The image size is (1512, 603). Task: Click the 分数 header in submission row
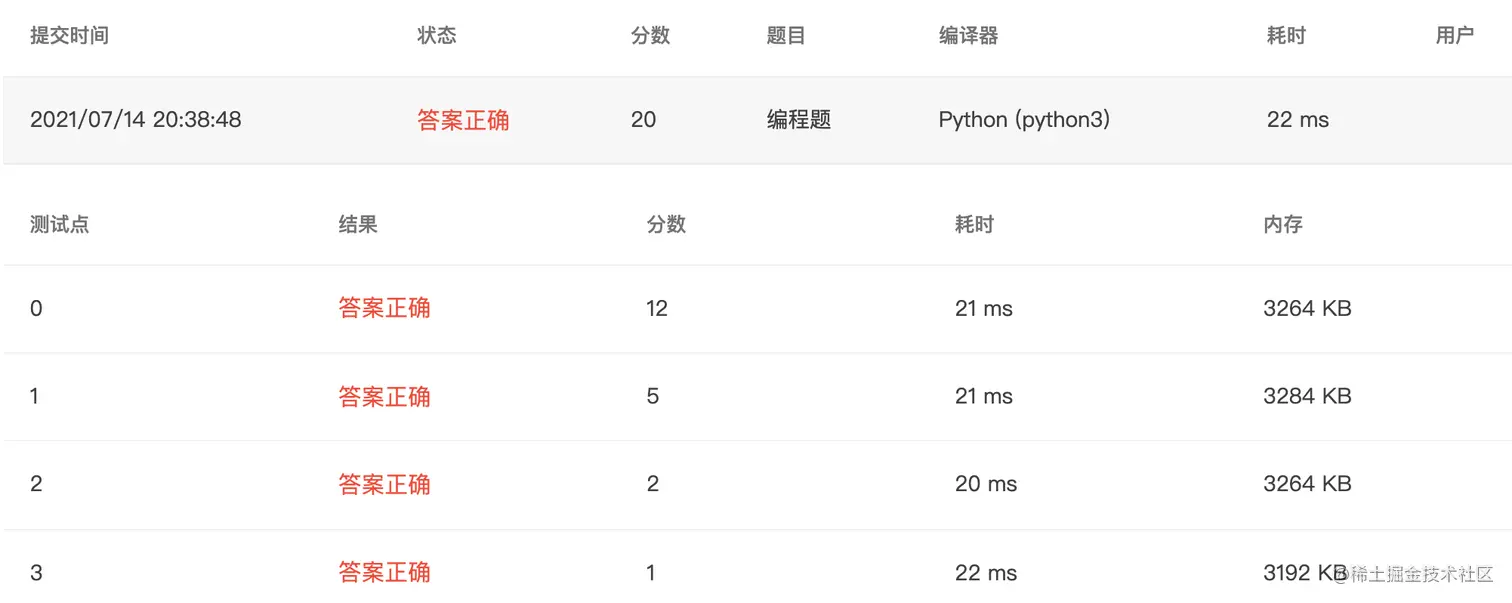click(651, 36)
